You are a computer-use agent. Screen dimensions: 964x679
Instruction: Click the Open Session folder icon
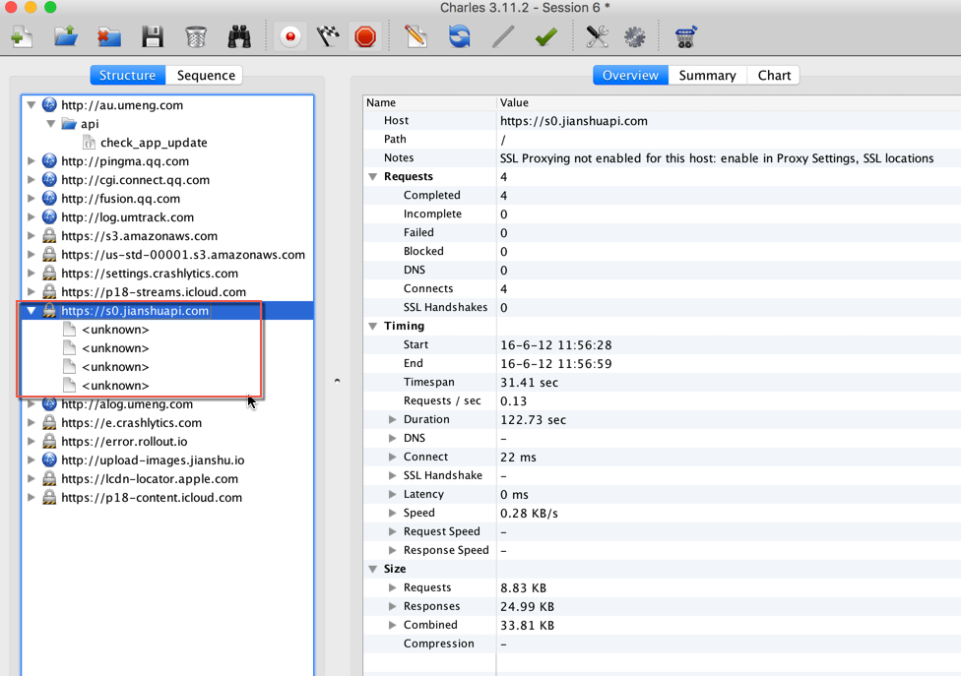pyautogui.click(x=66, y=37)
